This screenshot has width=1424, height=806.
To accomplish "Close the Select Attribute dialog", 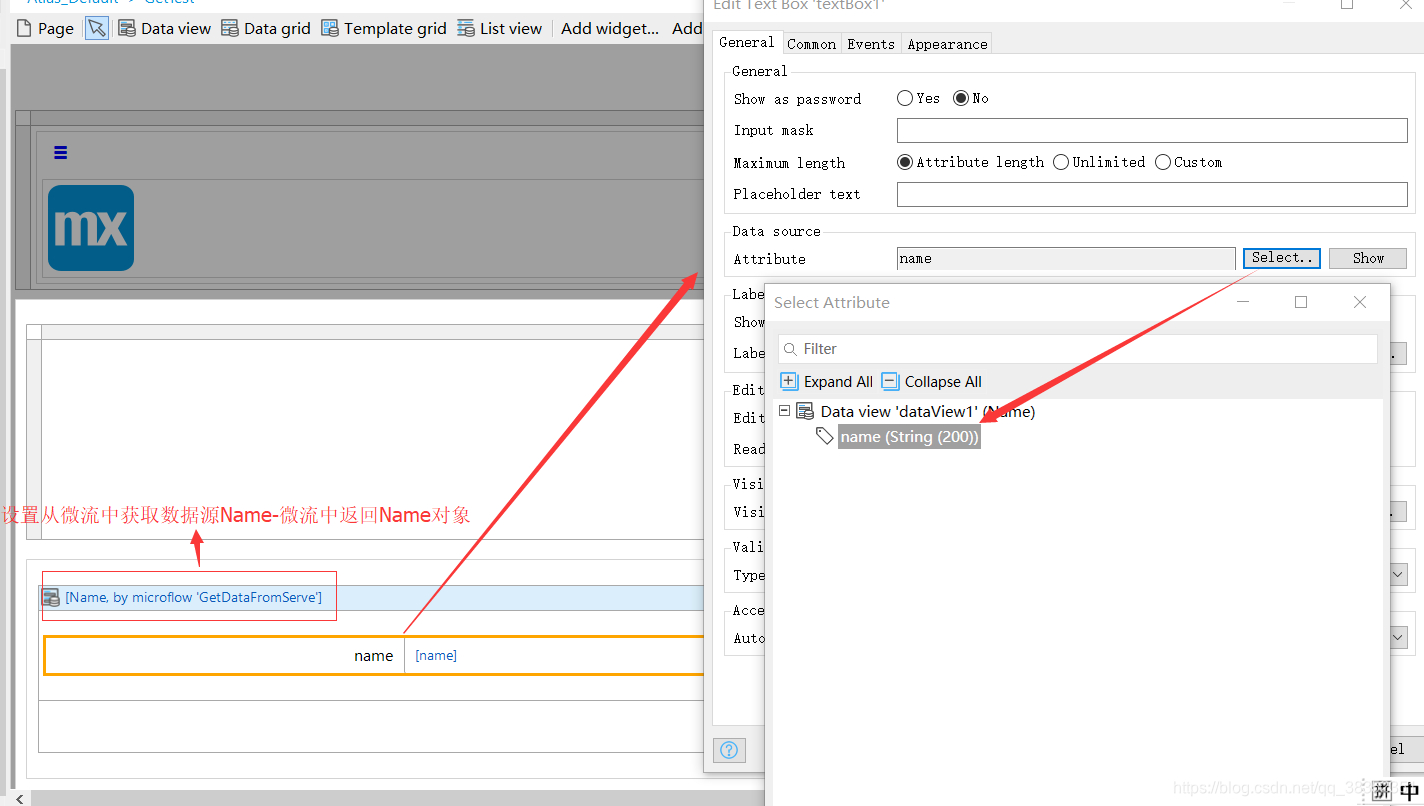I will [1359, 302].
